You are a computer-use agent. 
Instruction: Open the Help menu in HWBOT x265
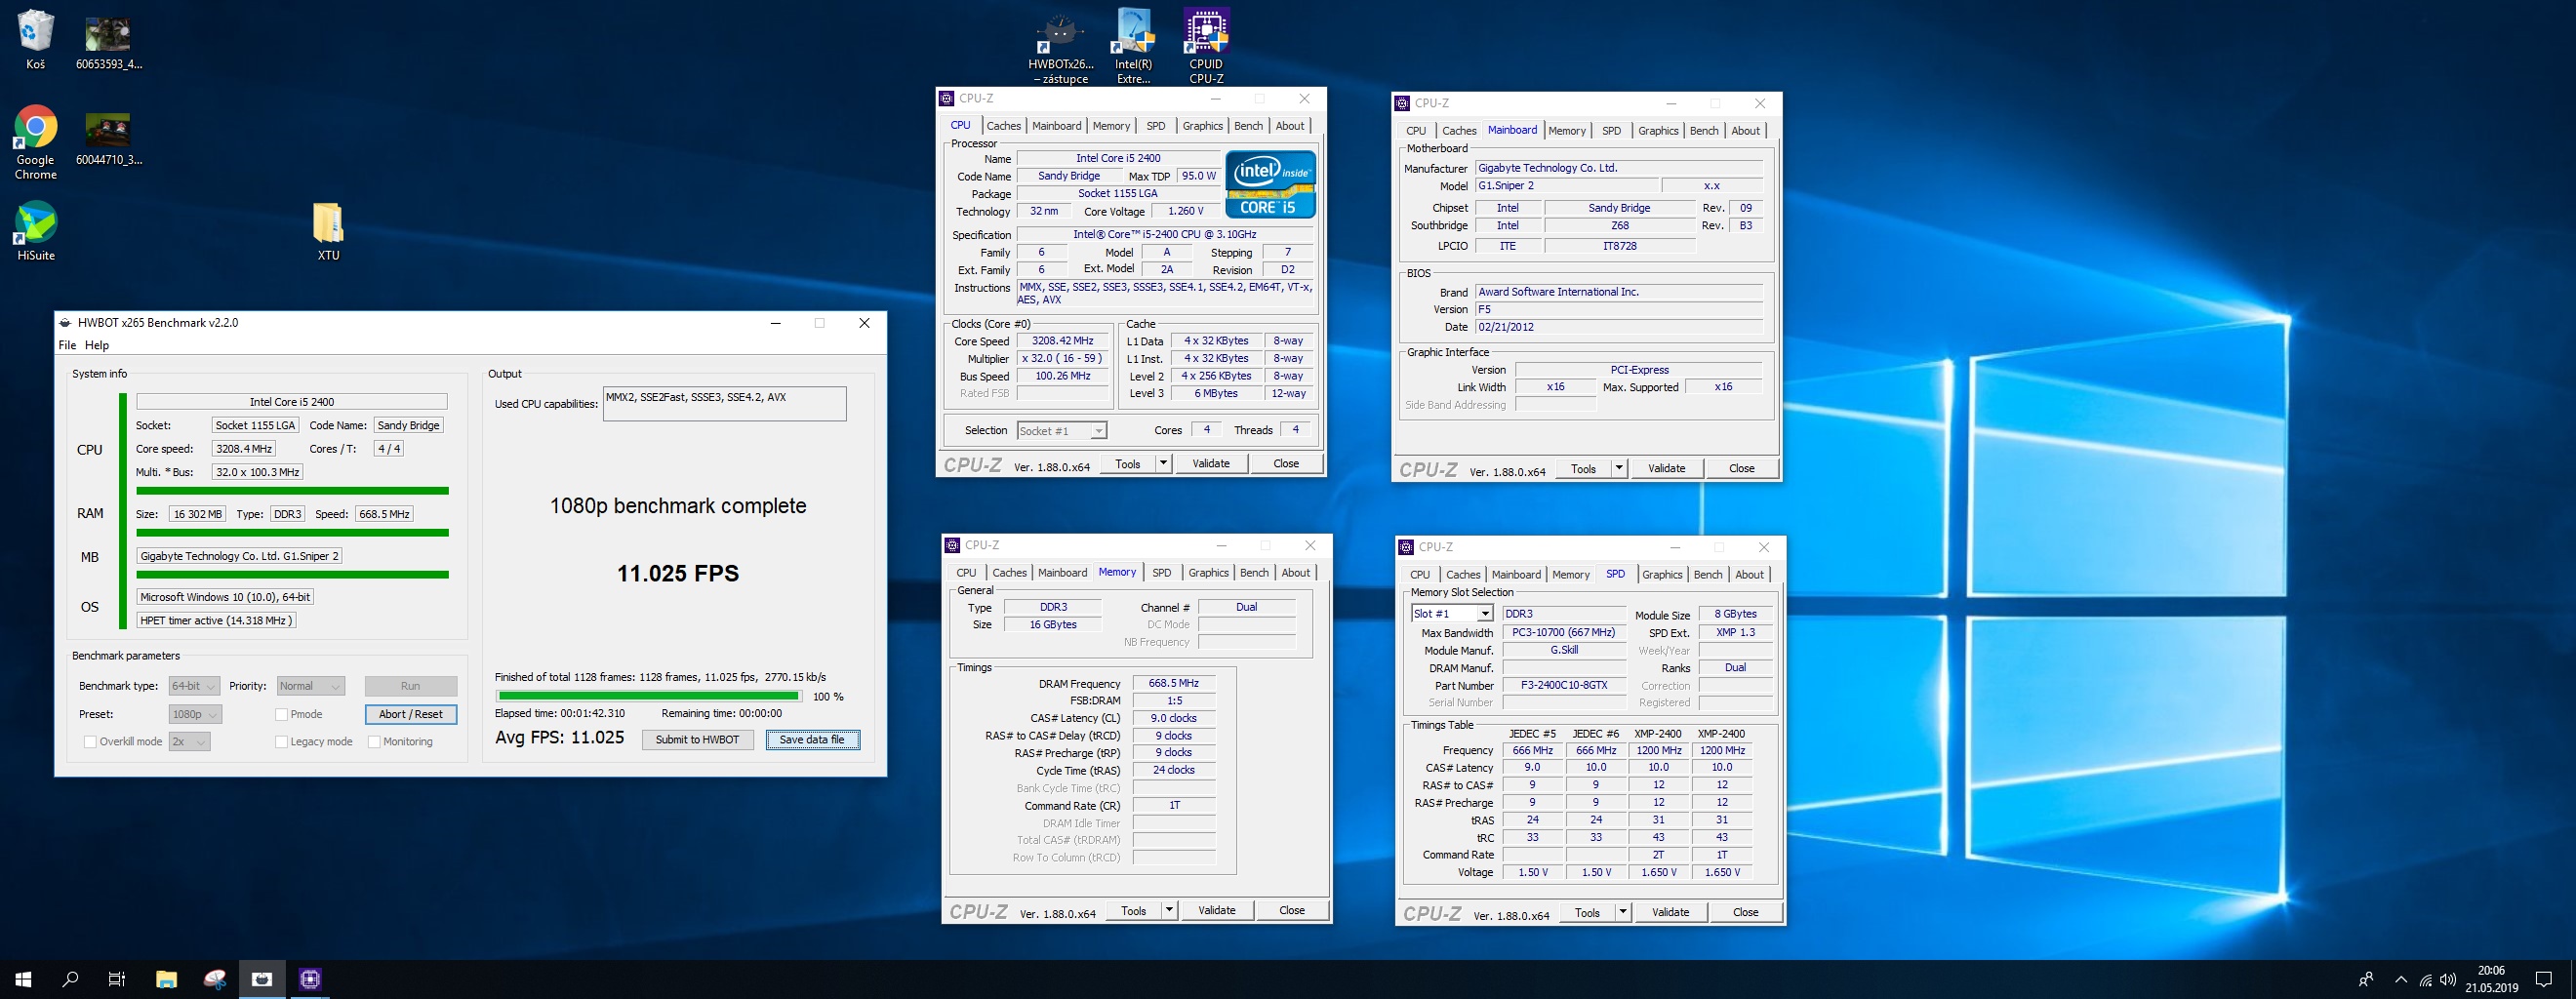pyautogui.click(x=97, y=345)
